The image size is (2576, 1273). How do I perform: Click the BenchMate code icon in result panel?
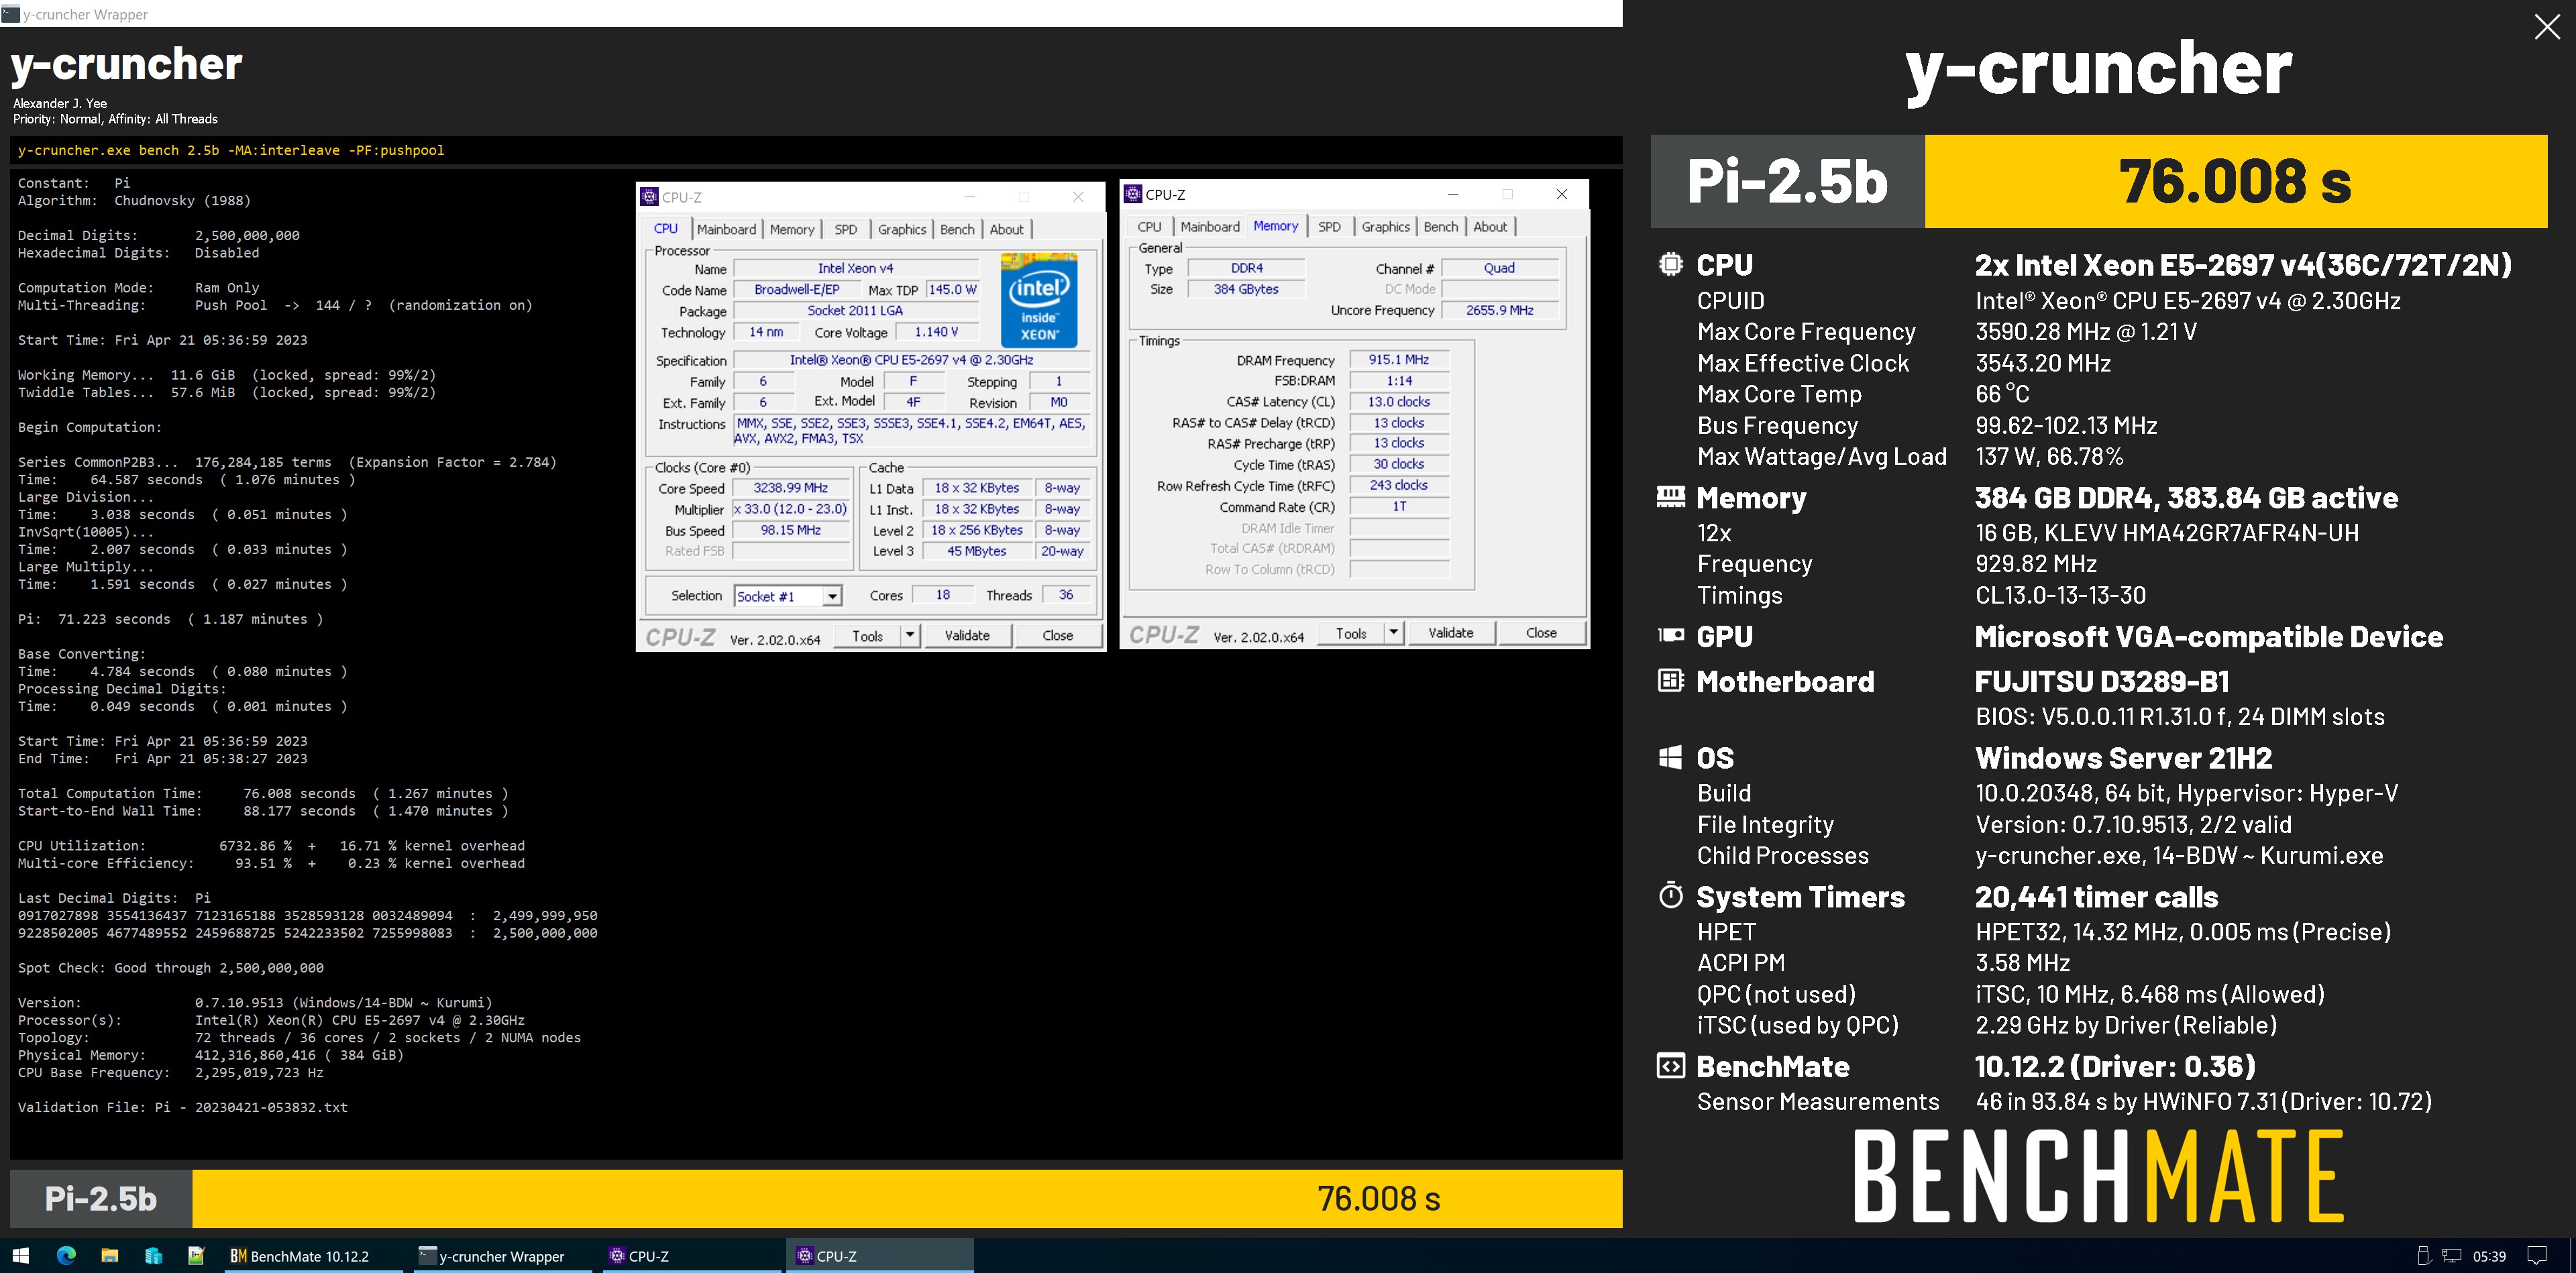click(x=1670, y=1066)
